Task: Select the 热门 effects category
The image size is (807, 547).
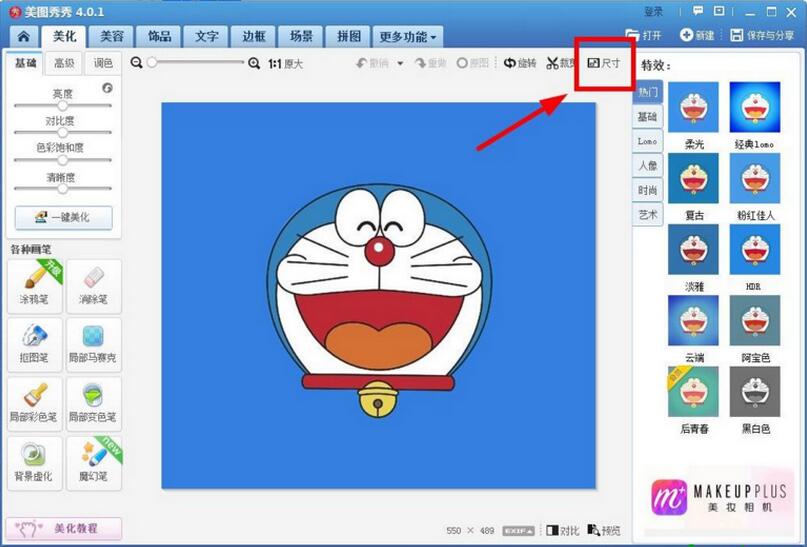Action: 648,92
